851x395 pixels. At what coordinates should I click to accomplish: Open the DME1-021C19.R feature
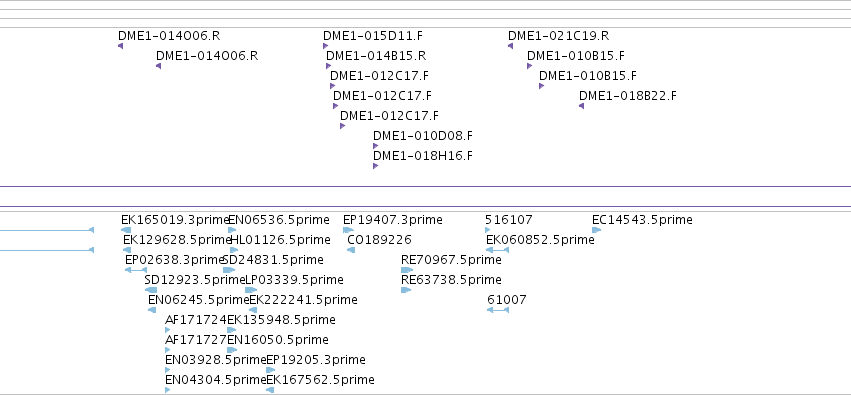558,36
